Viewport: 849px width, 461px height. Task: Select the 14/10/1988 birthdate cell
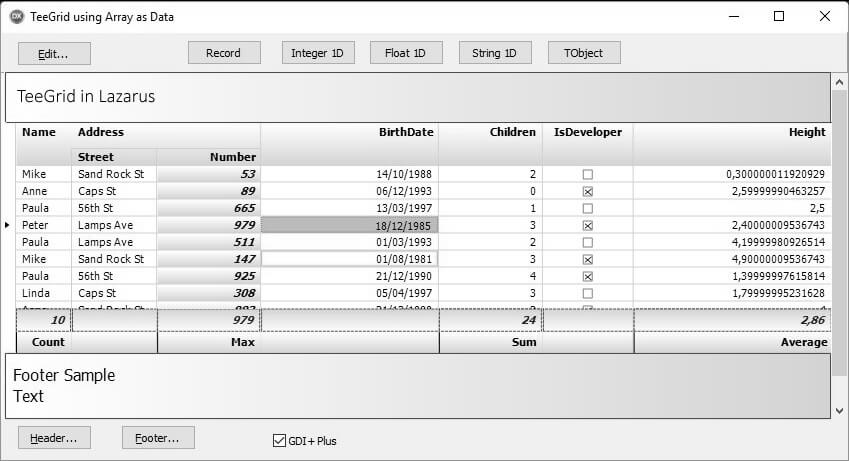tap(350, 174)
